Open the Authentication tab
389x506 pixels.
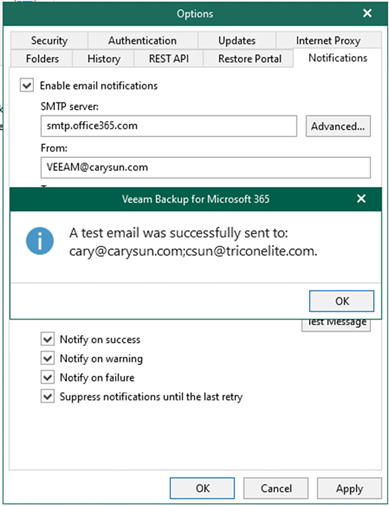143,40
